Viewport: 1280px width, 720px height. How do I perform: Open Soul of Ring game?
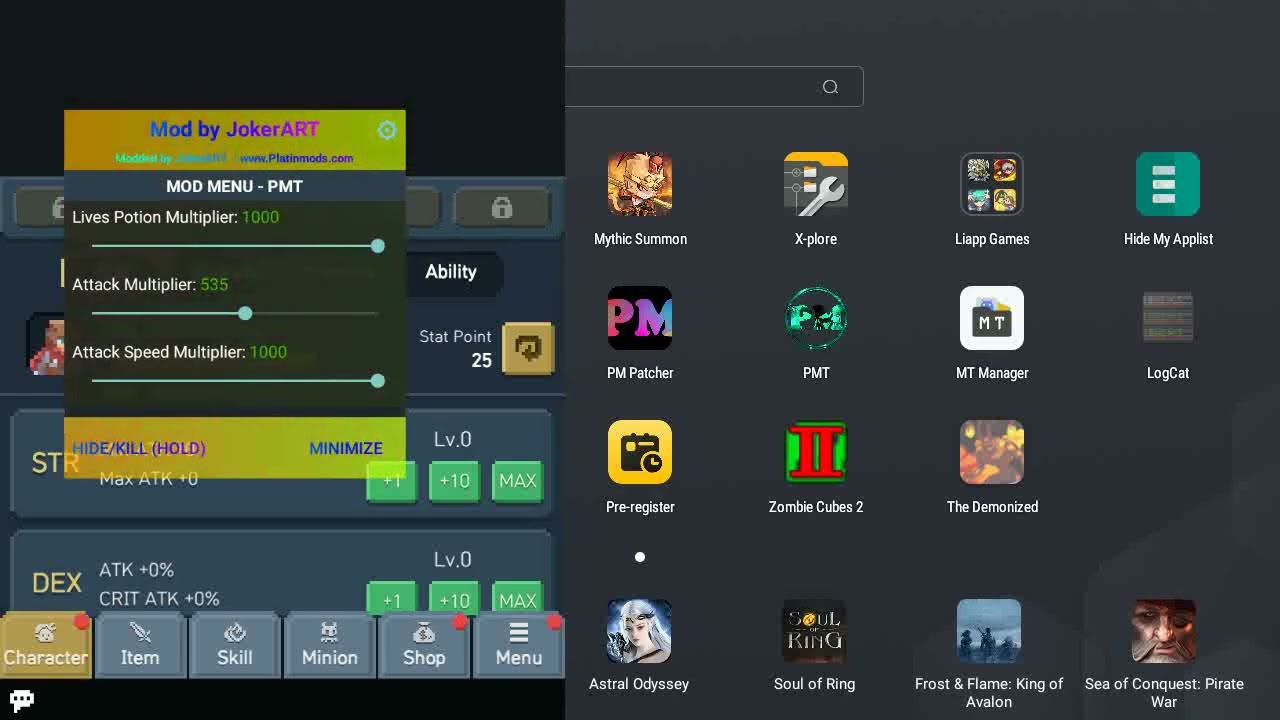point(814,631)
